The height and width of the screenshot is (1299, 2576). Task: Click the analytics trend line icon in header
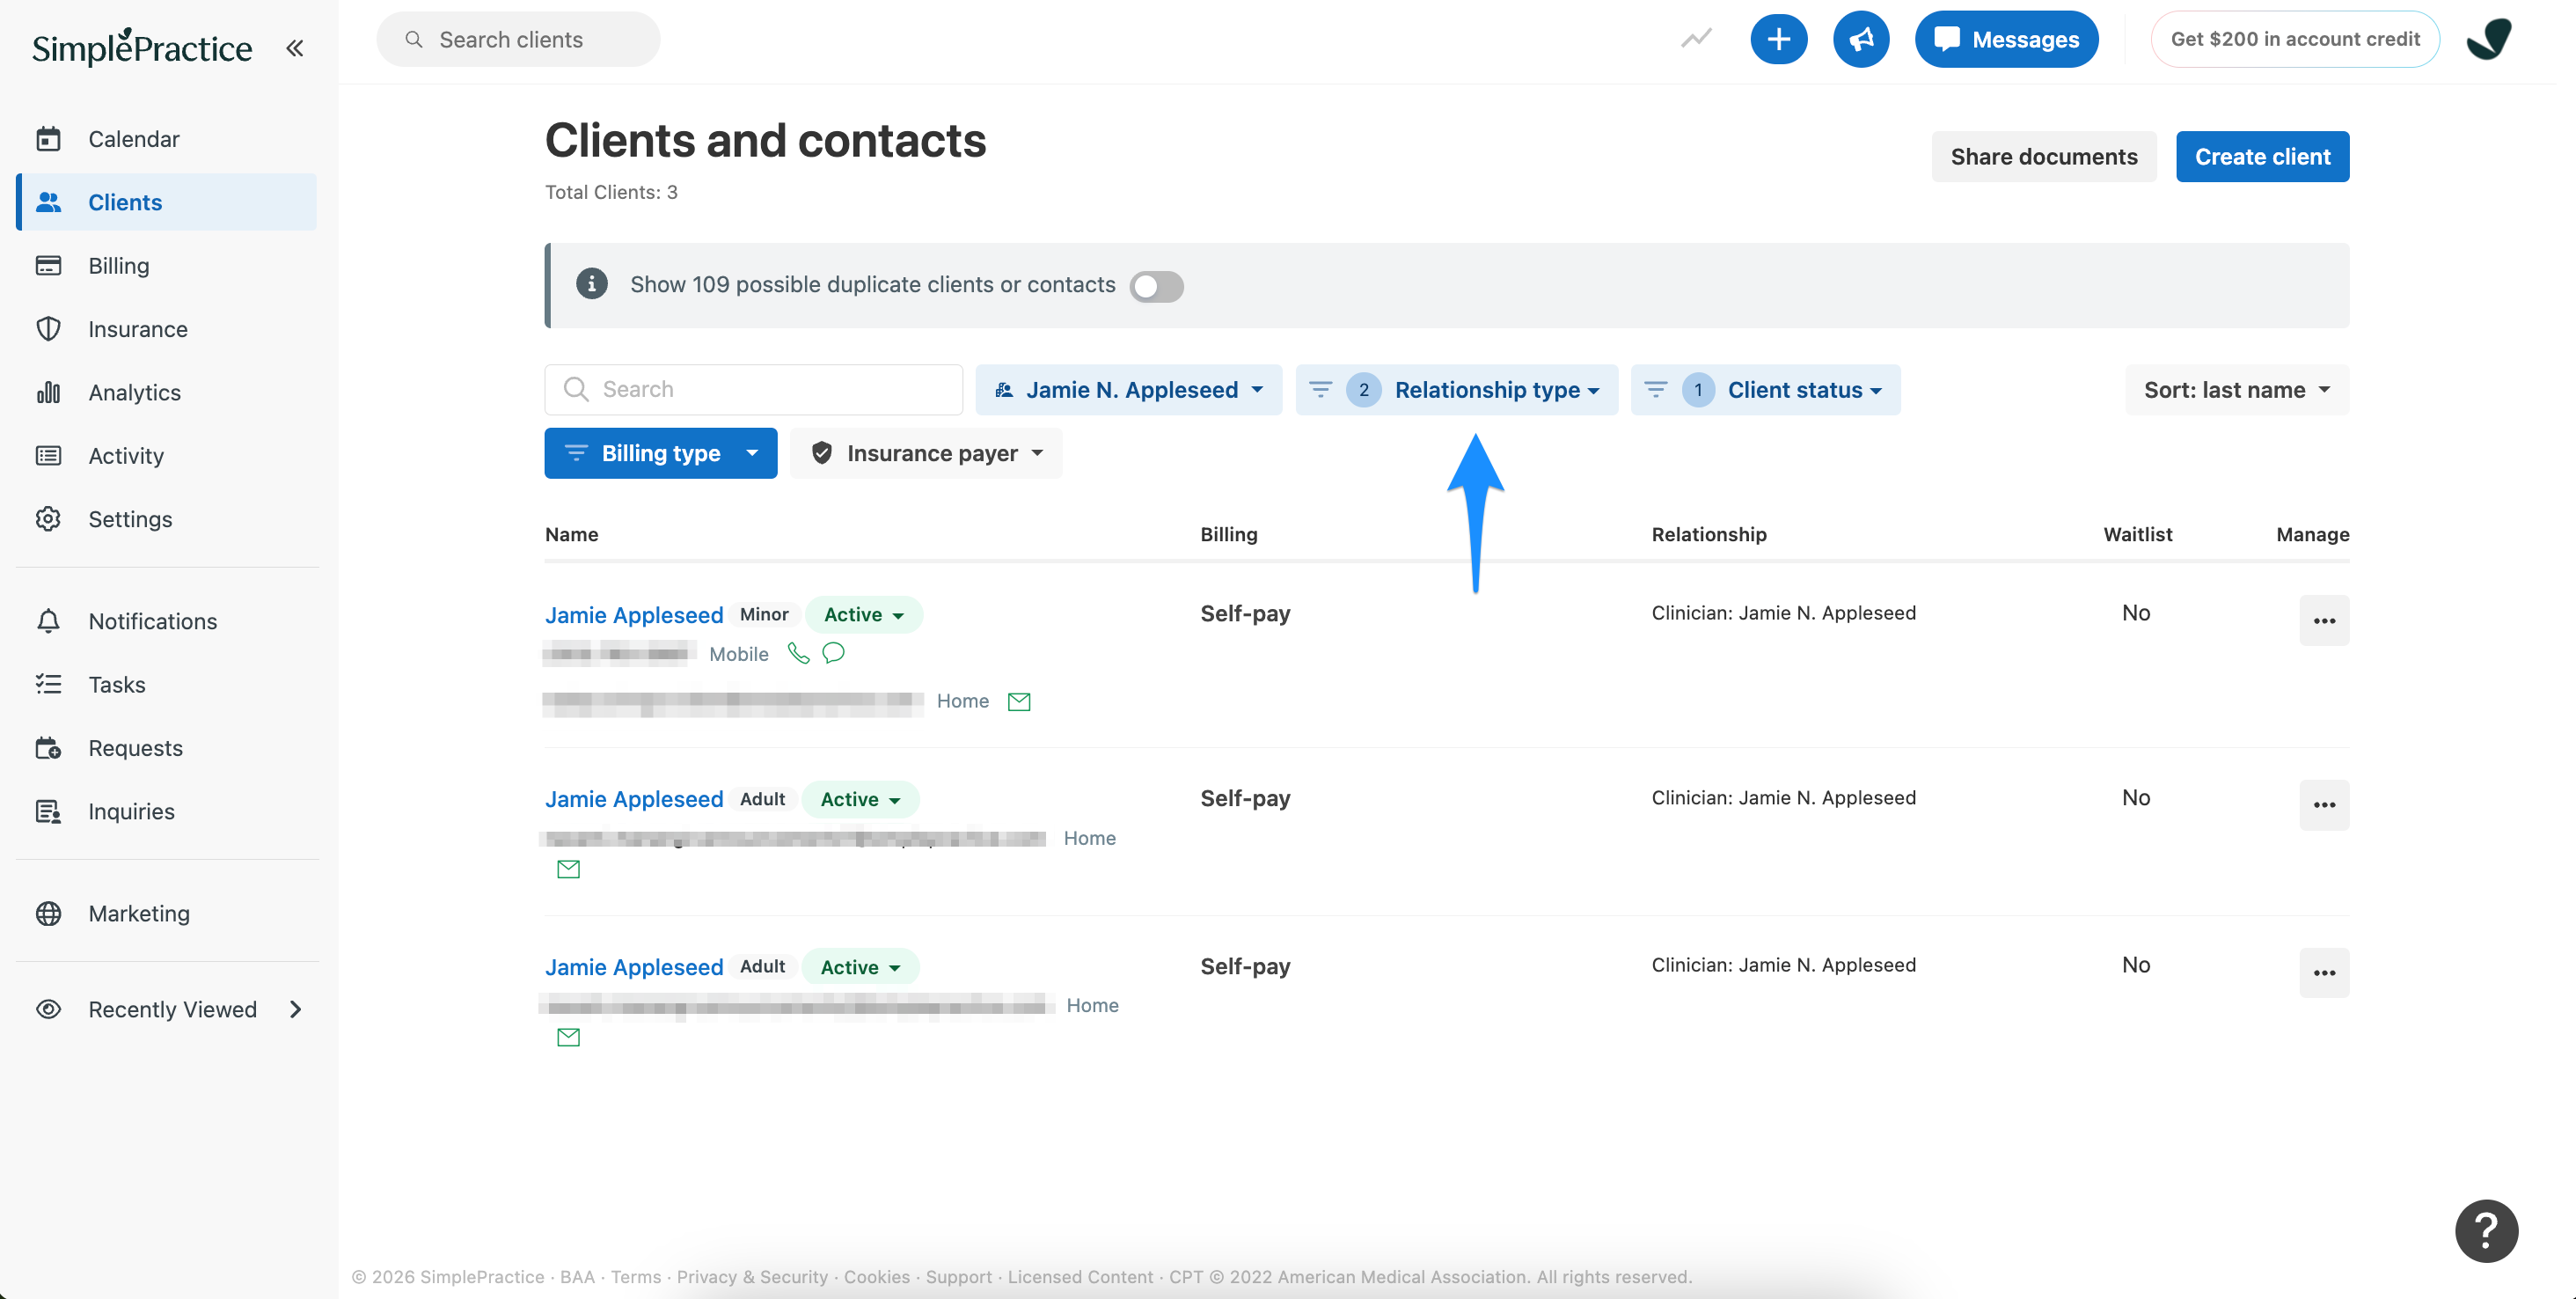click(1696, 39)
